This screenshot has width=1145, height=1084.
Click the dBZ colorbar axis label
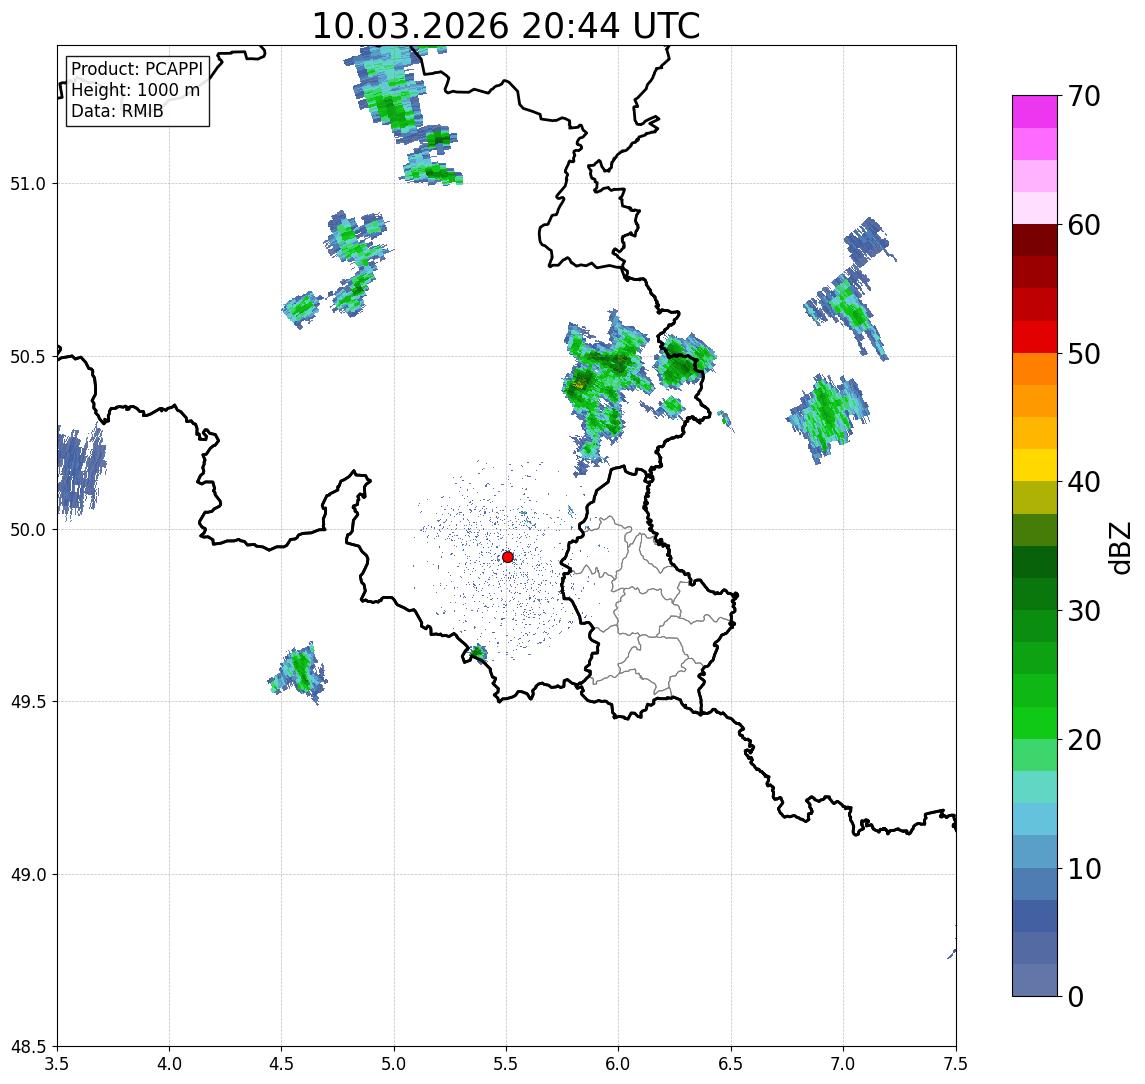[1119, 546]
